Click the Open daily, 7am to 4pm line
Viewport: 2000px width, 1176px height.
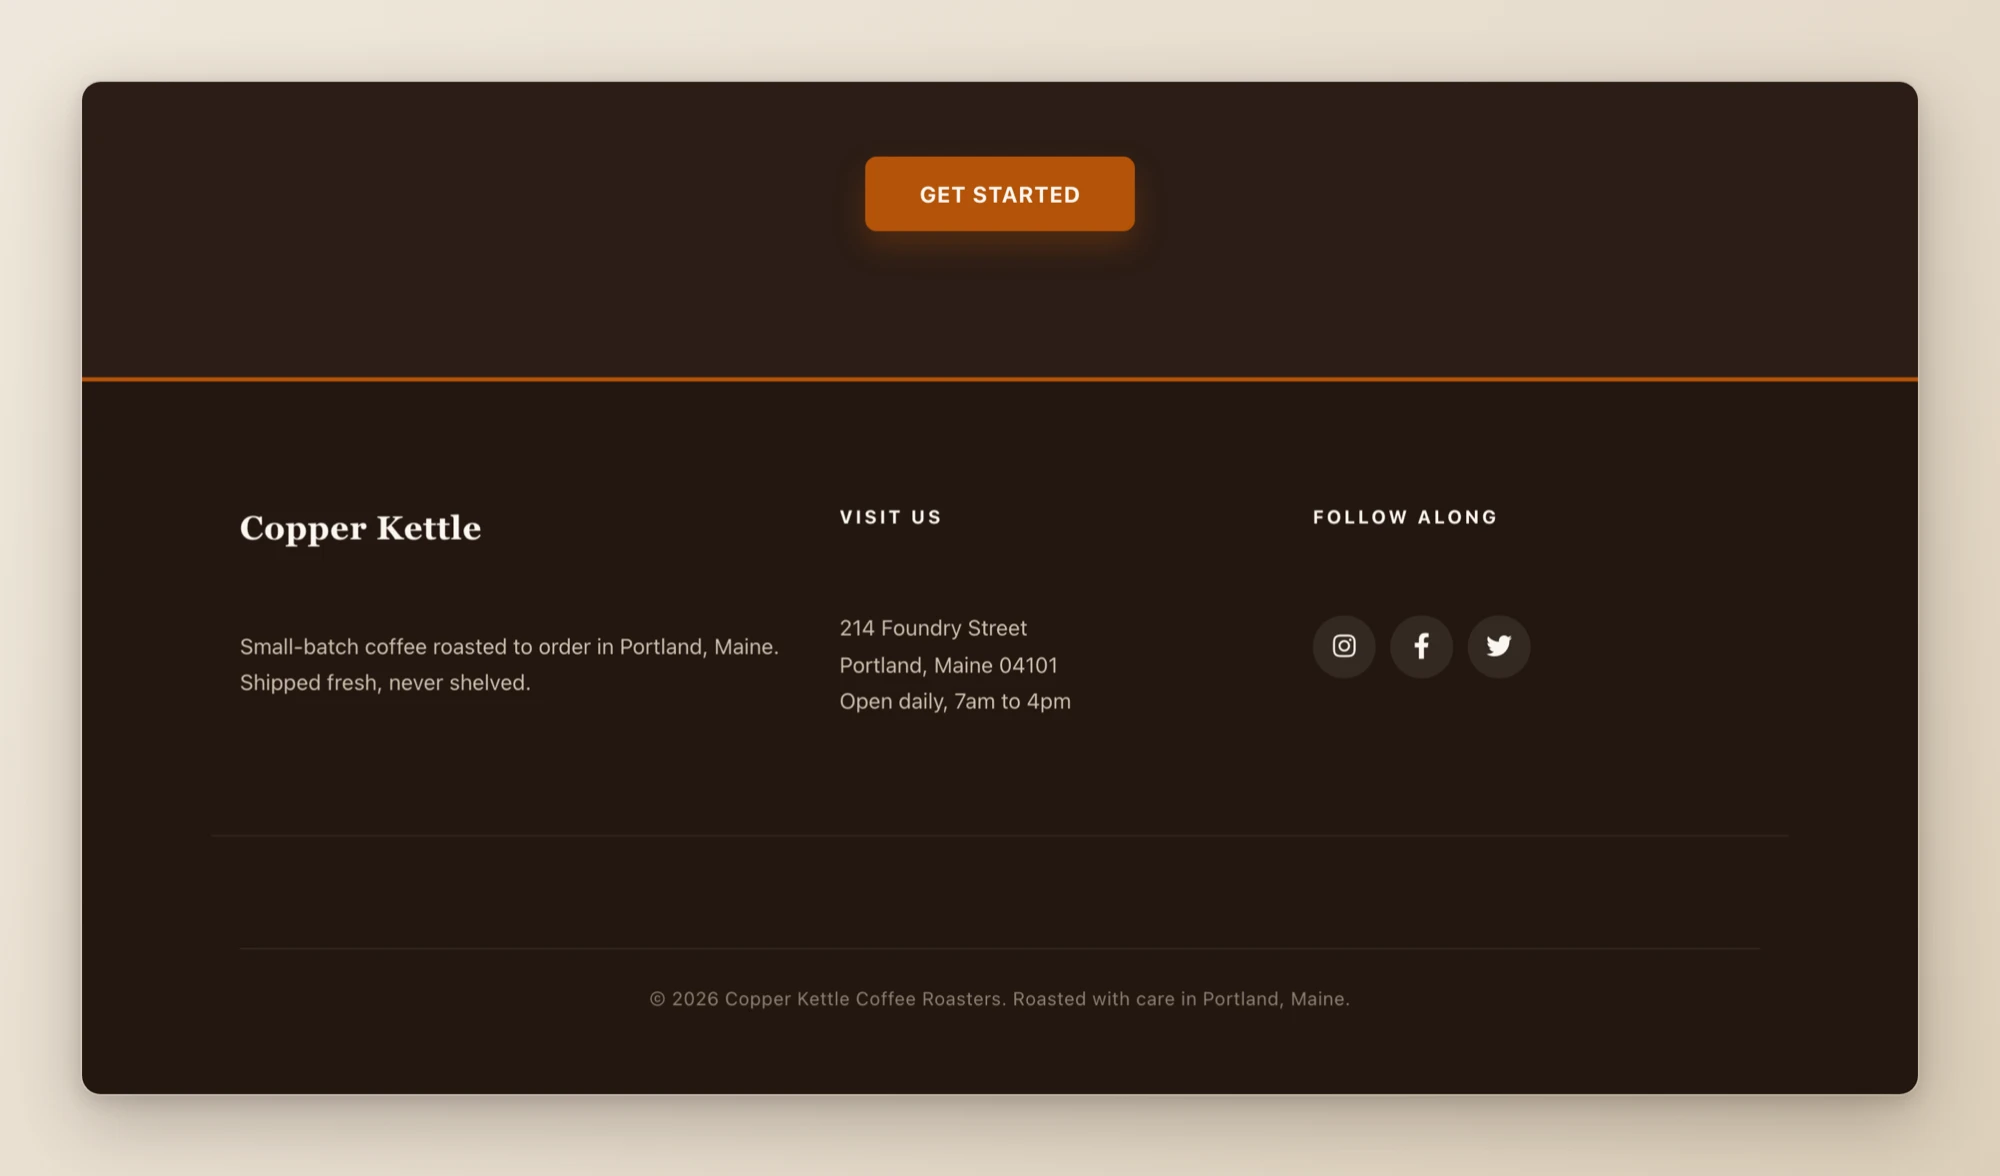(x=955, y=701)
